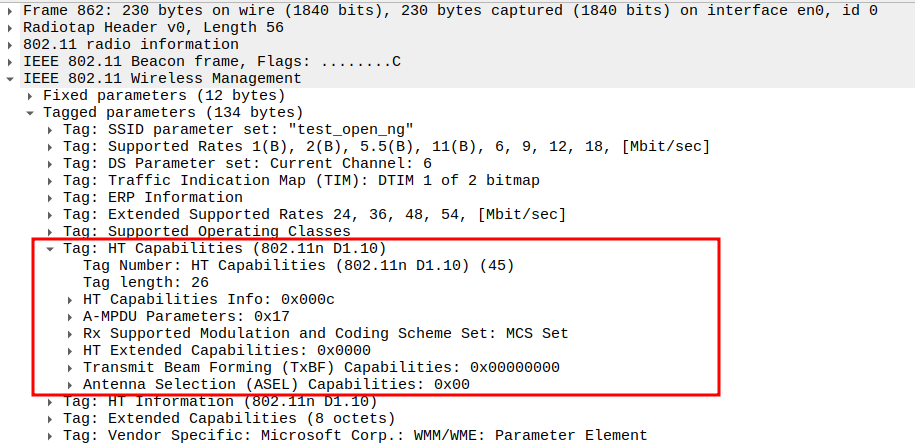The image size is (915, 448).
Task: Expand A-MPDU Parameters 0x17
Action: (70, 317)
